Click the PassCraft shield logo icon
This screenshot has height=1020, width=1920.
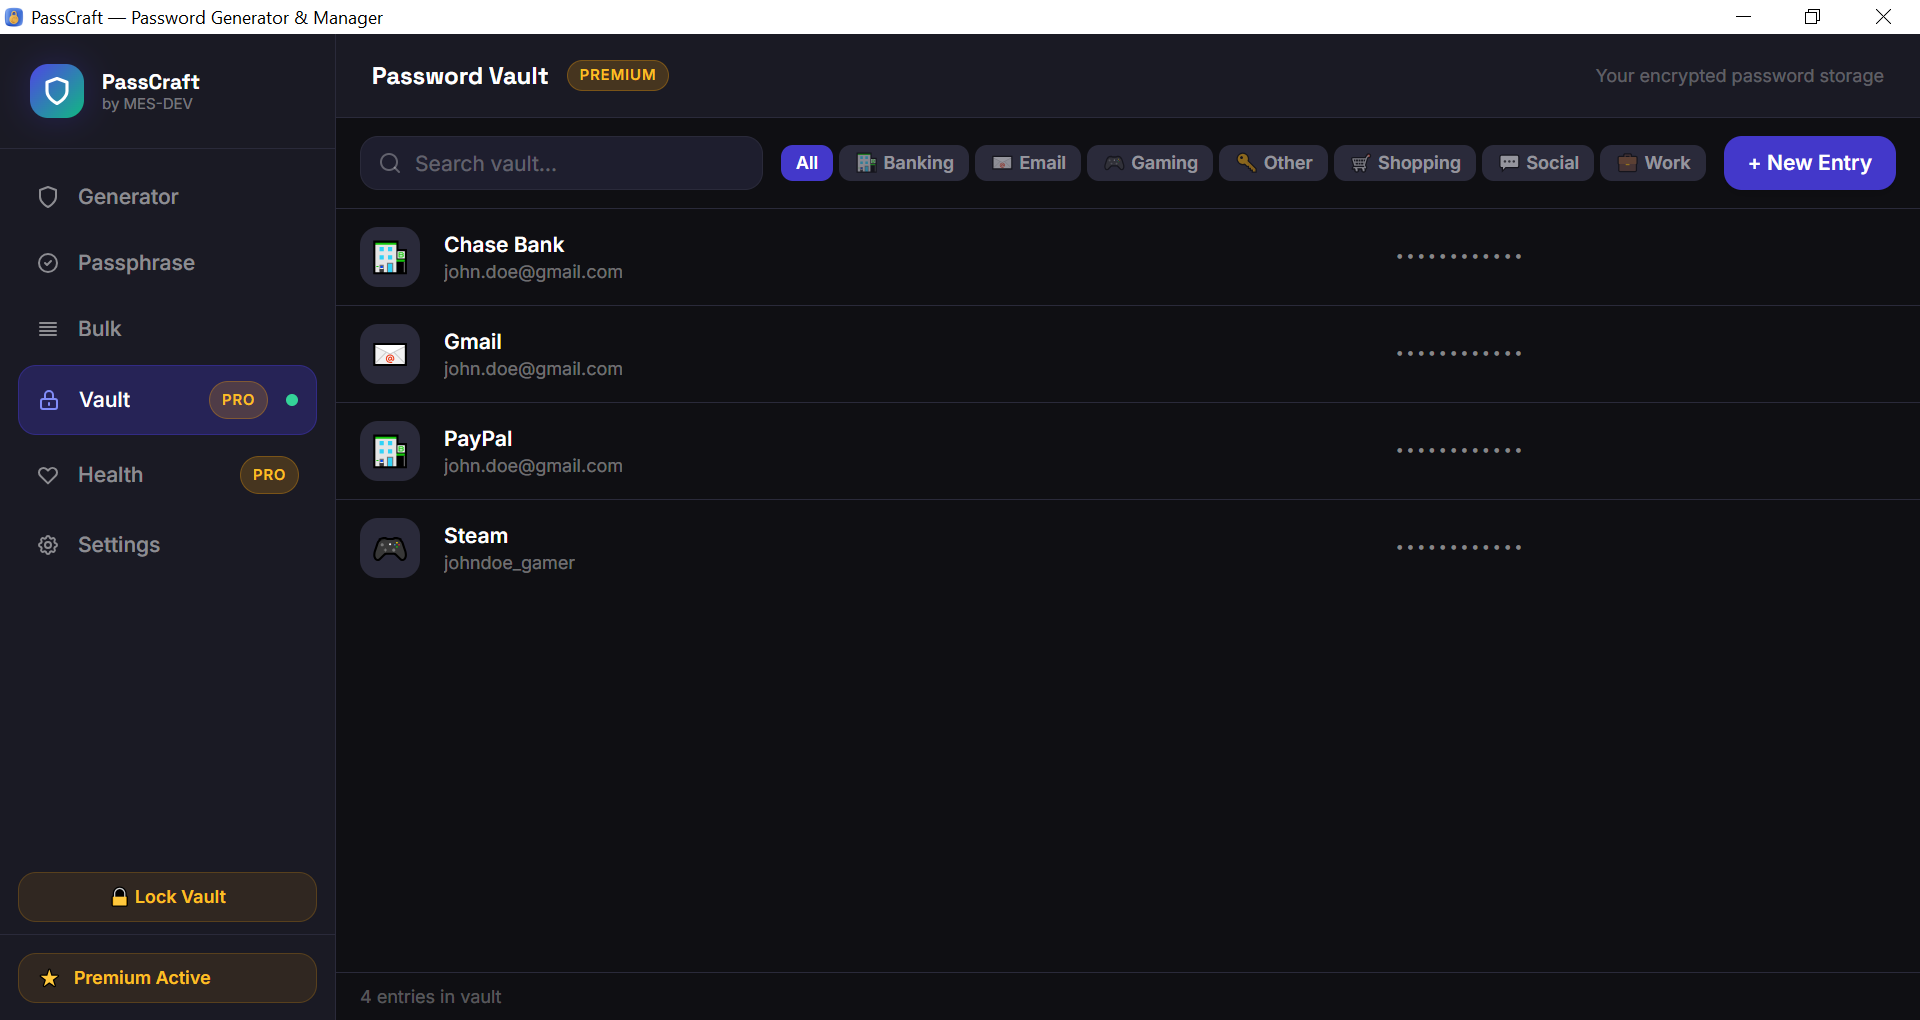[x=57, y=91]
